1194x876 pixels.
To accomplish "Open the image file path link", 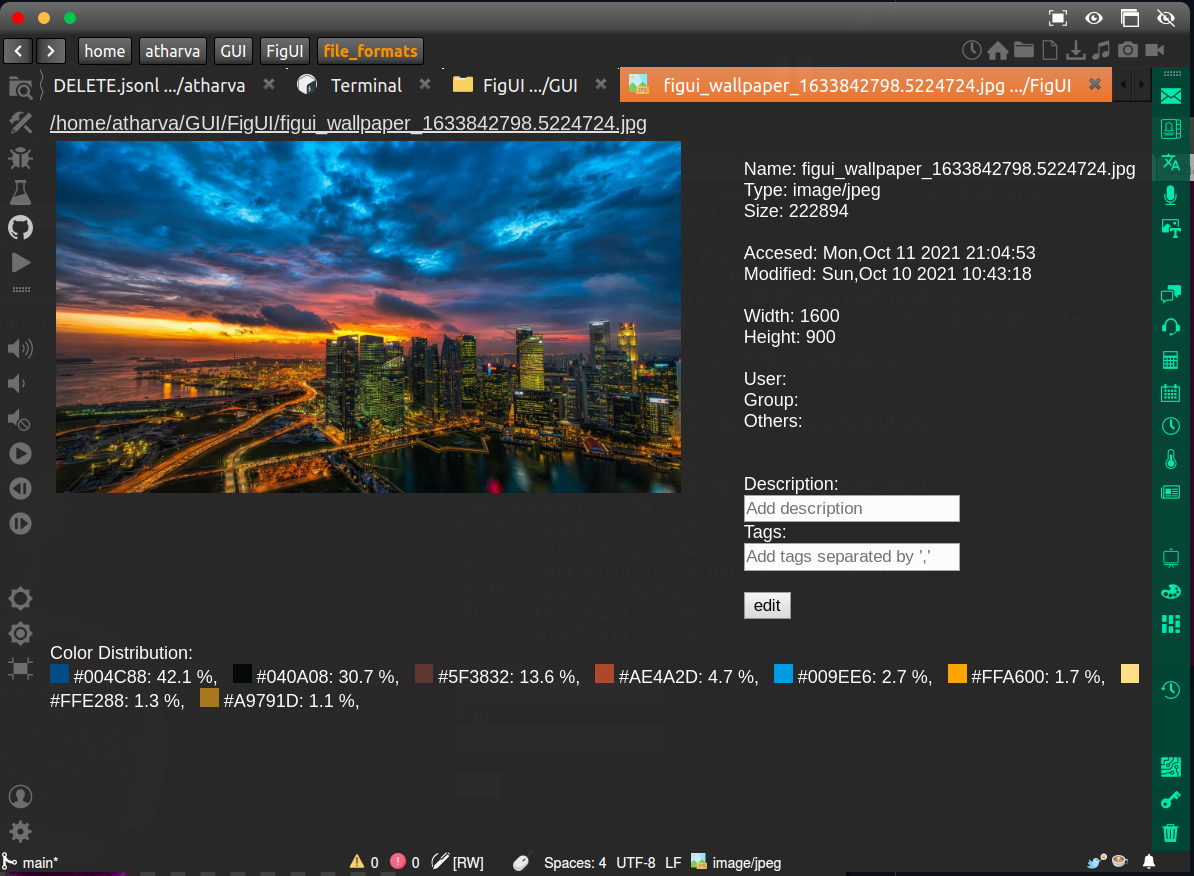I will pos(348,123).
